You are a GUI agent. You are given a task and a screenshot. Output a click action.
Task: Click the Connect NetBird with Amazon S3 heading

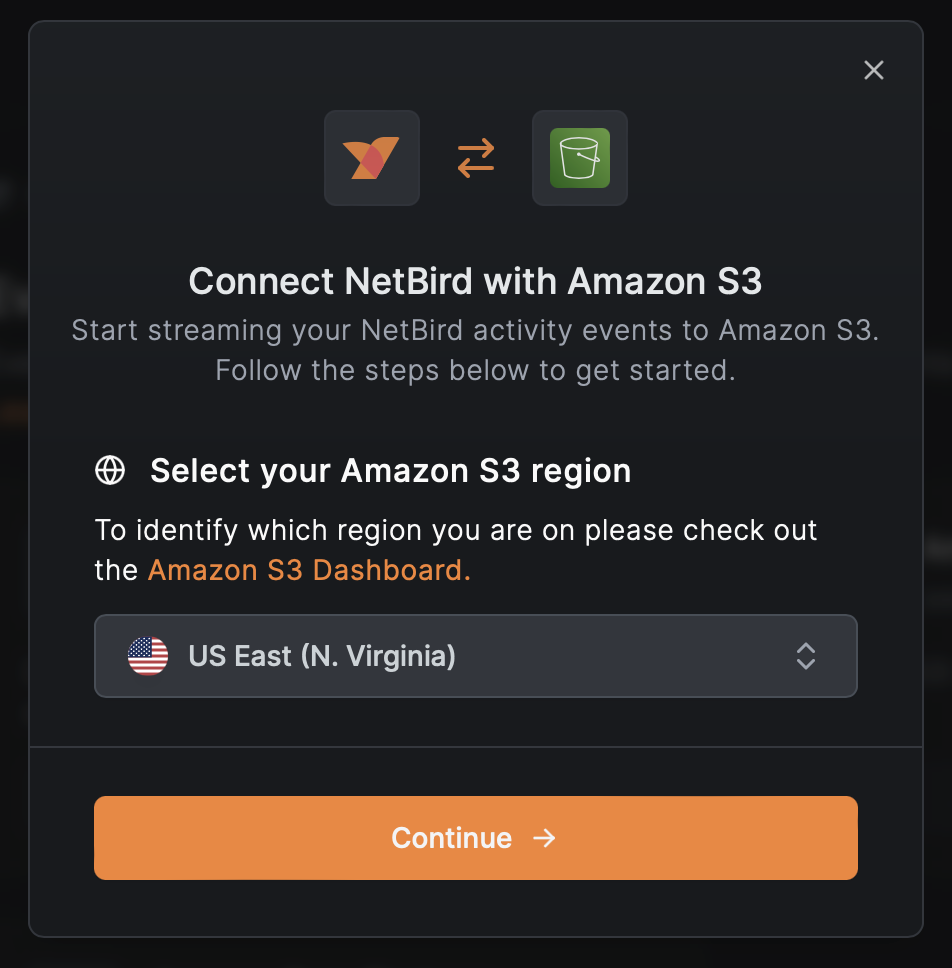coord(475,281)
